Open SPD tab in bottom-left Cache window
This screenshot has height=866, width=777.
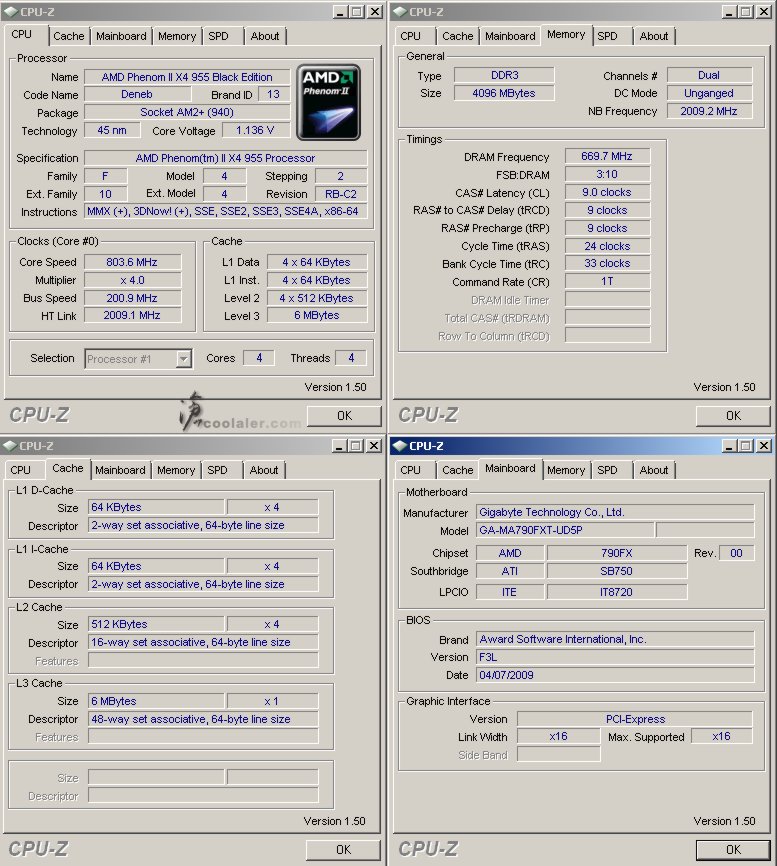[217, 471]
